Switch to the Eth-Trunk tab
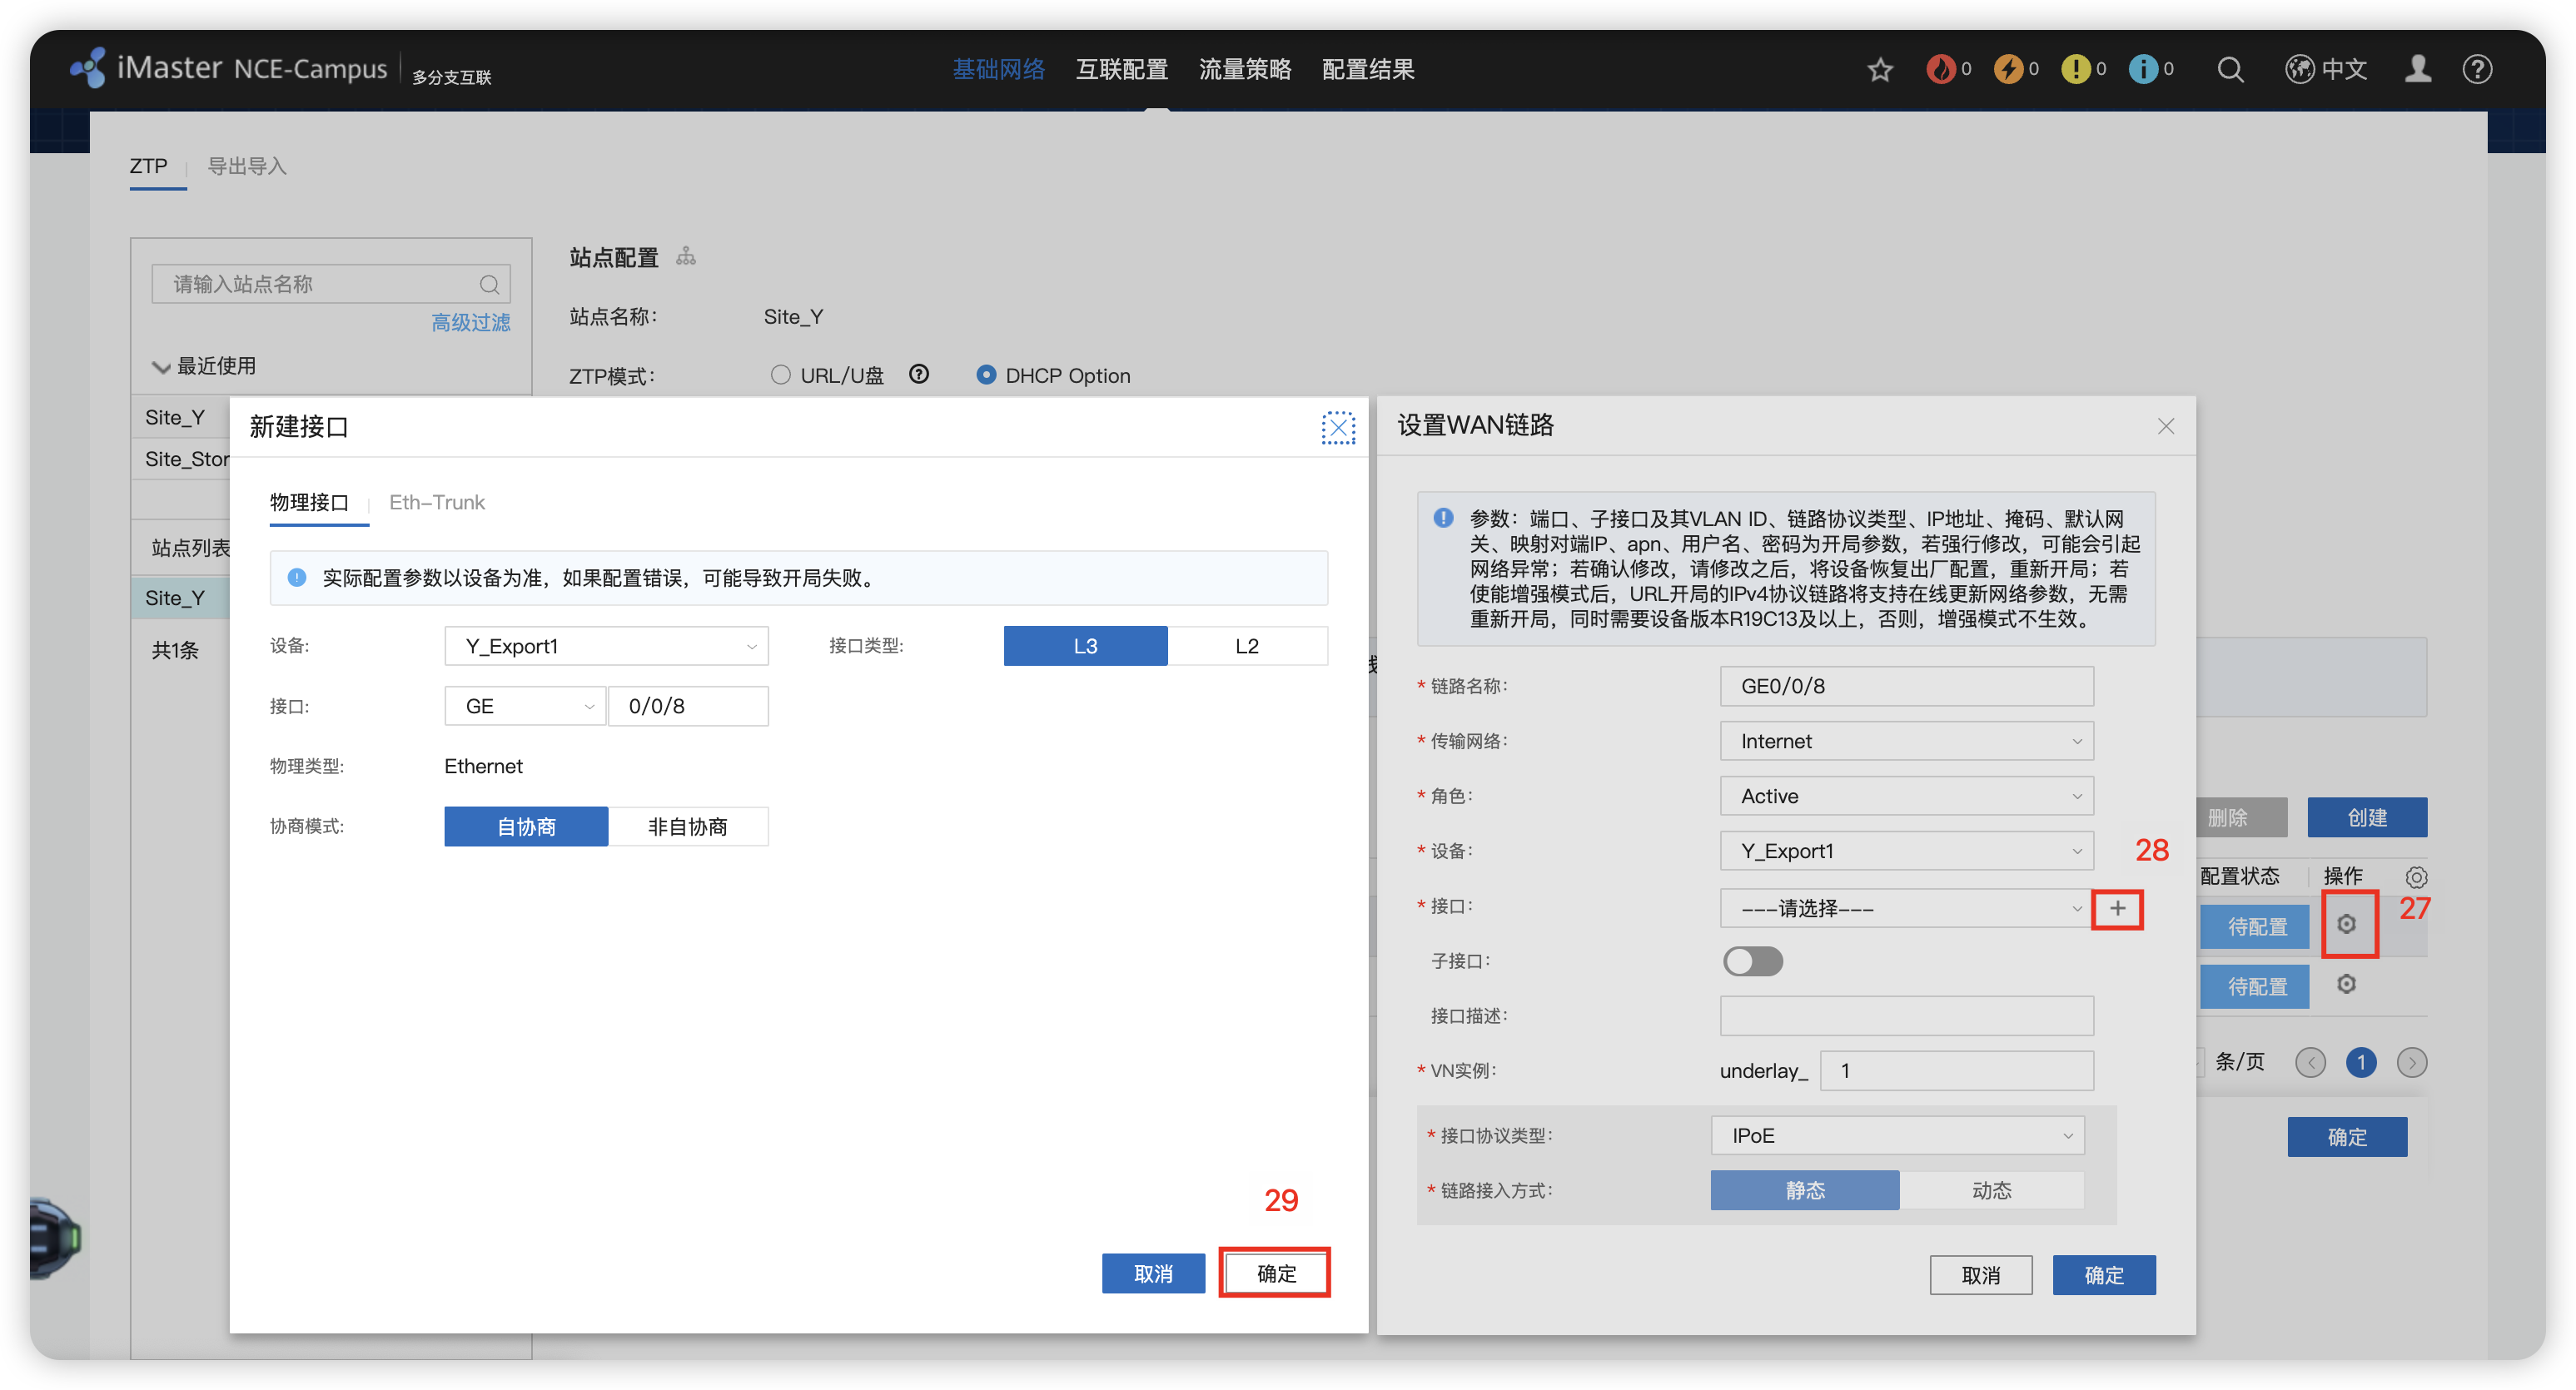2576x1390 pixels. [x=437, y=502]
